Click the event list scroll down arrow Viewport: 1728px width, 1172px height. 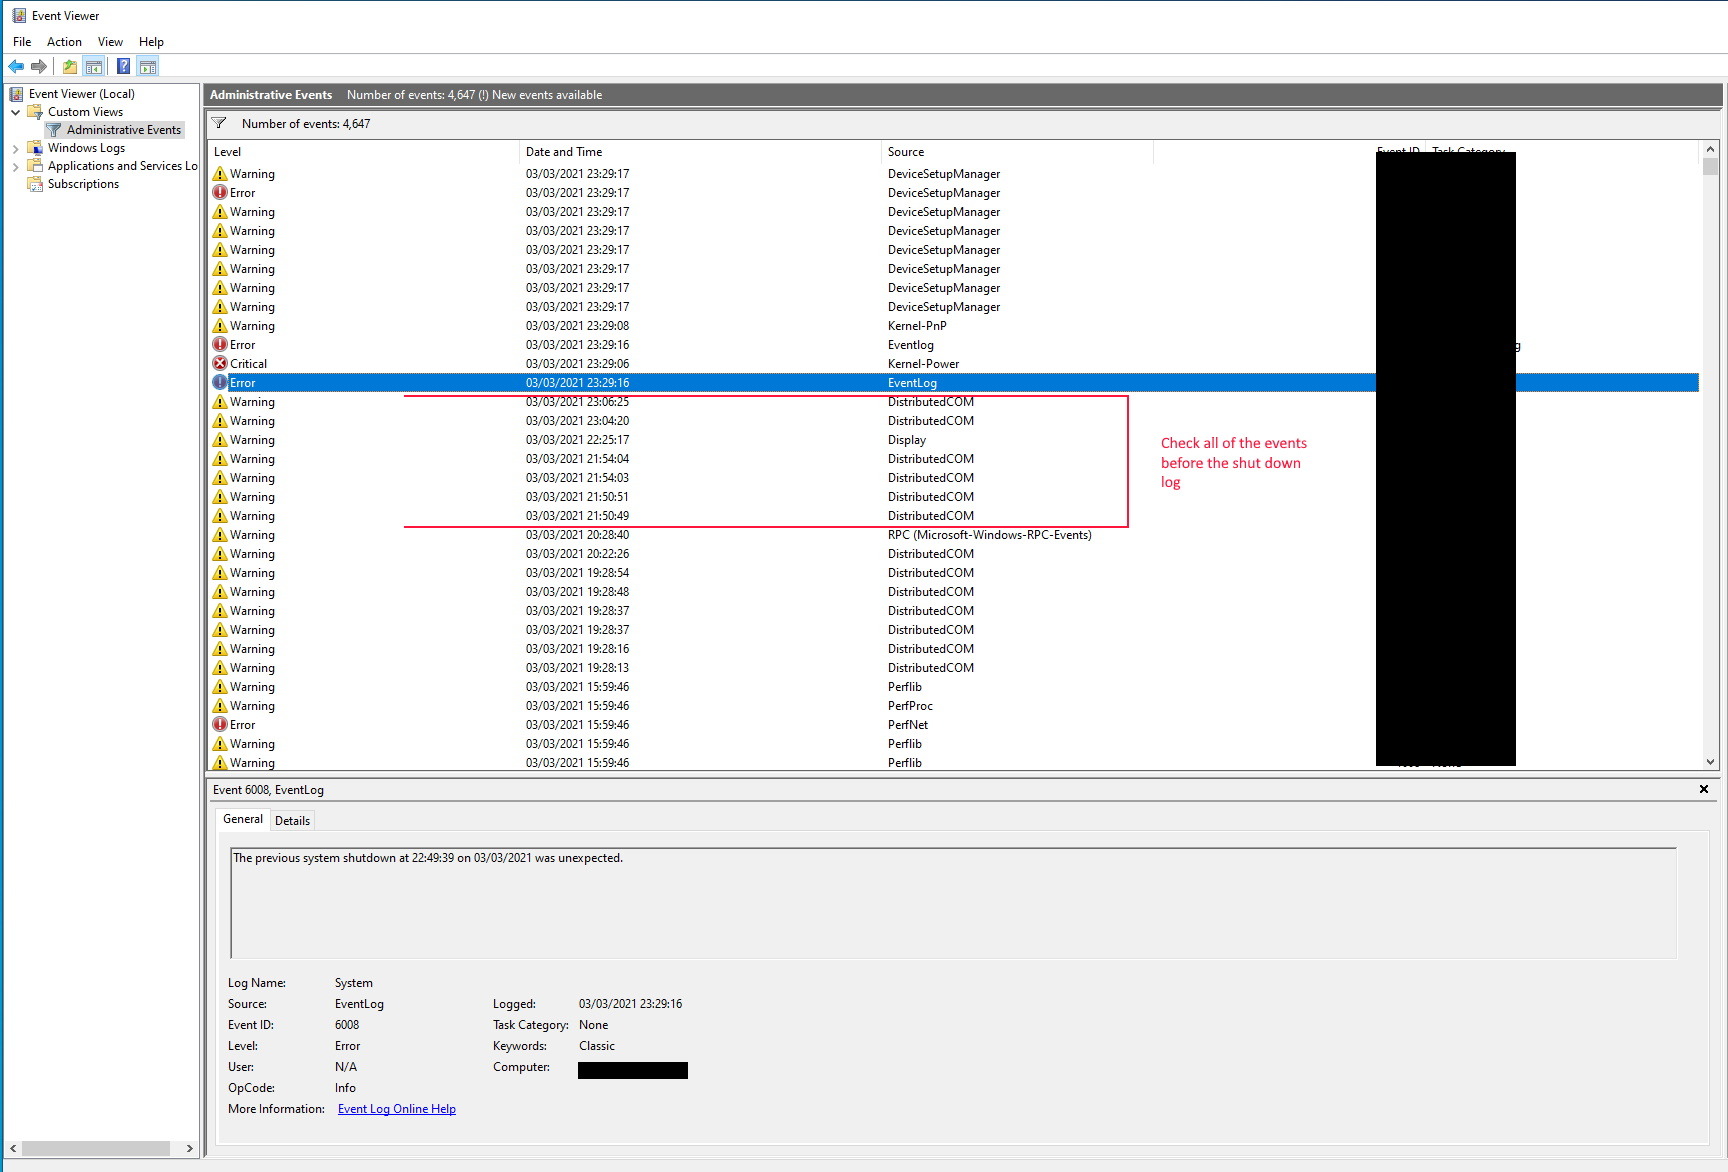[x=1710, y=761]
